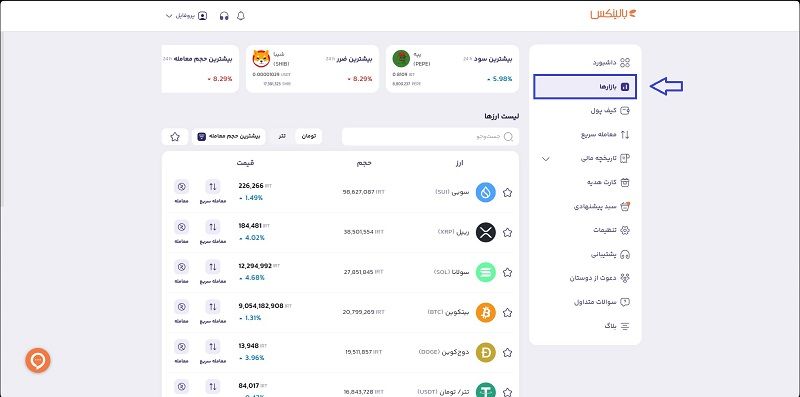The height and width of the screenshot is (397, 800).
Task: Click the volume (حجم) column header
Action: coord(364,163)
